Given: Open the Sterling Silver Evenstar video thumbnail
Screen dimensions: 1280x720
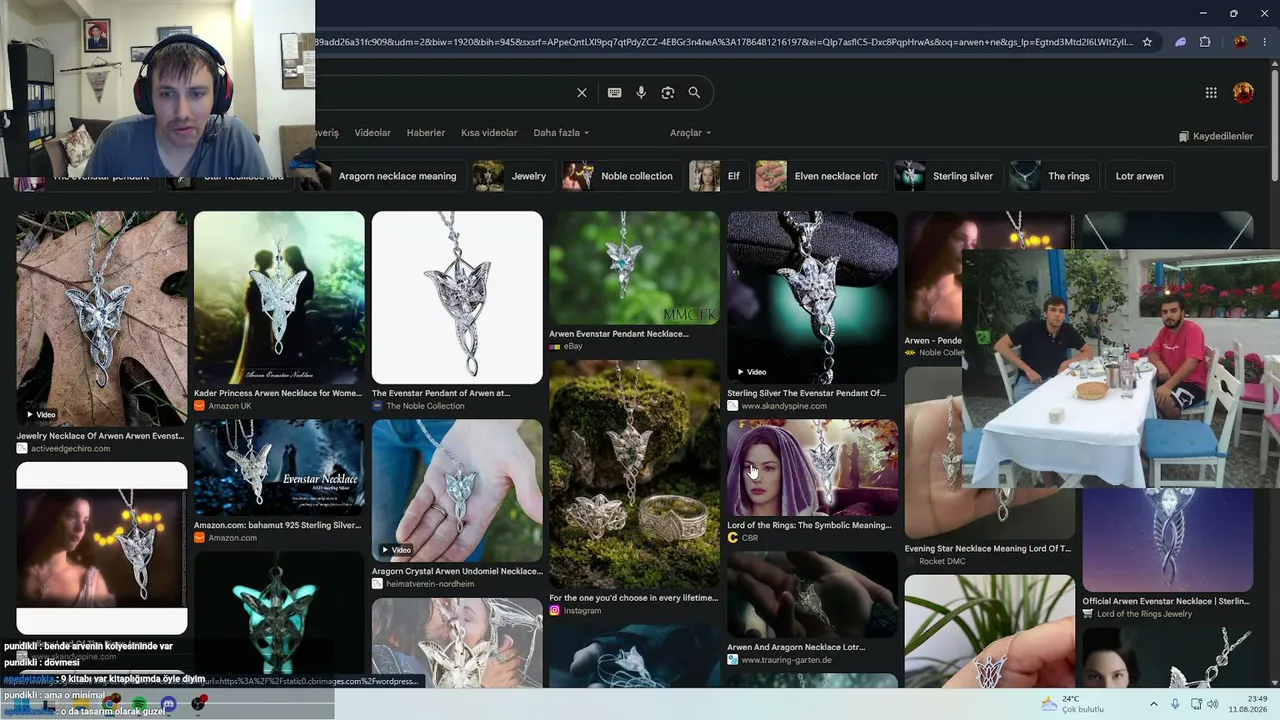Looking at the screenshot, I should (812, 297).
